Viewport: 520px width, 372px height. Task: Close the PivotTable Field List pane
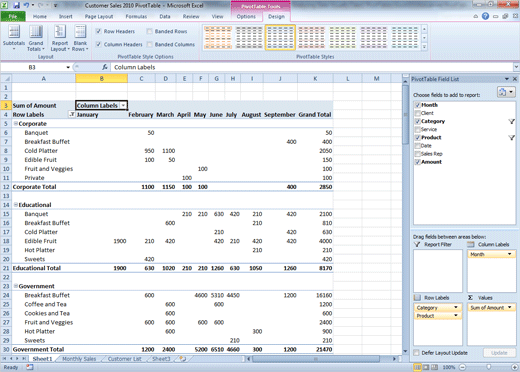(515, 79)
